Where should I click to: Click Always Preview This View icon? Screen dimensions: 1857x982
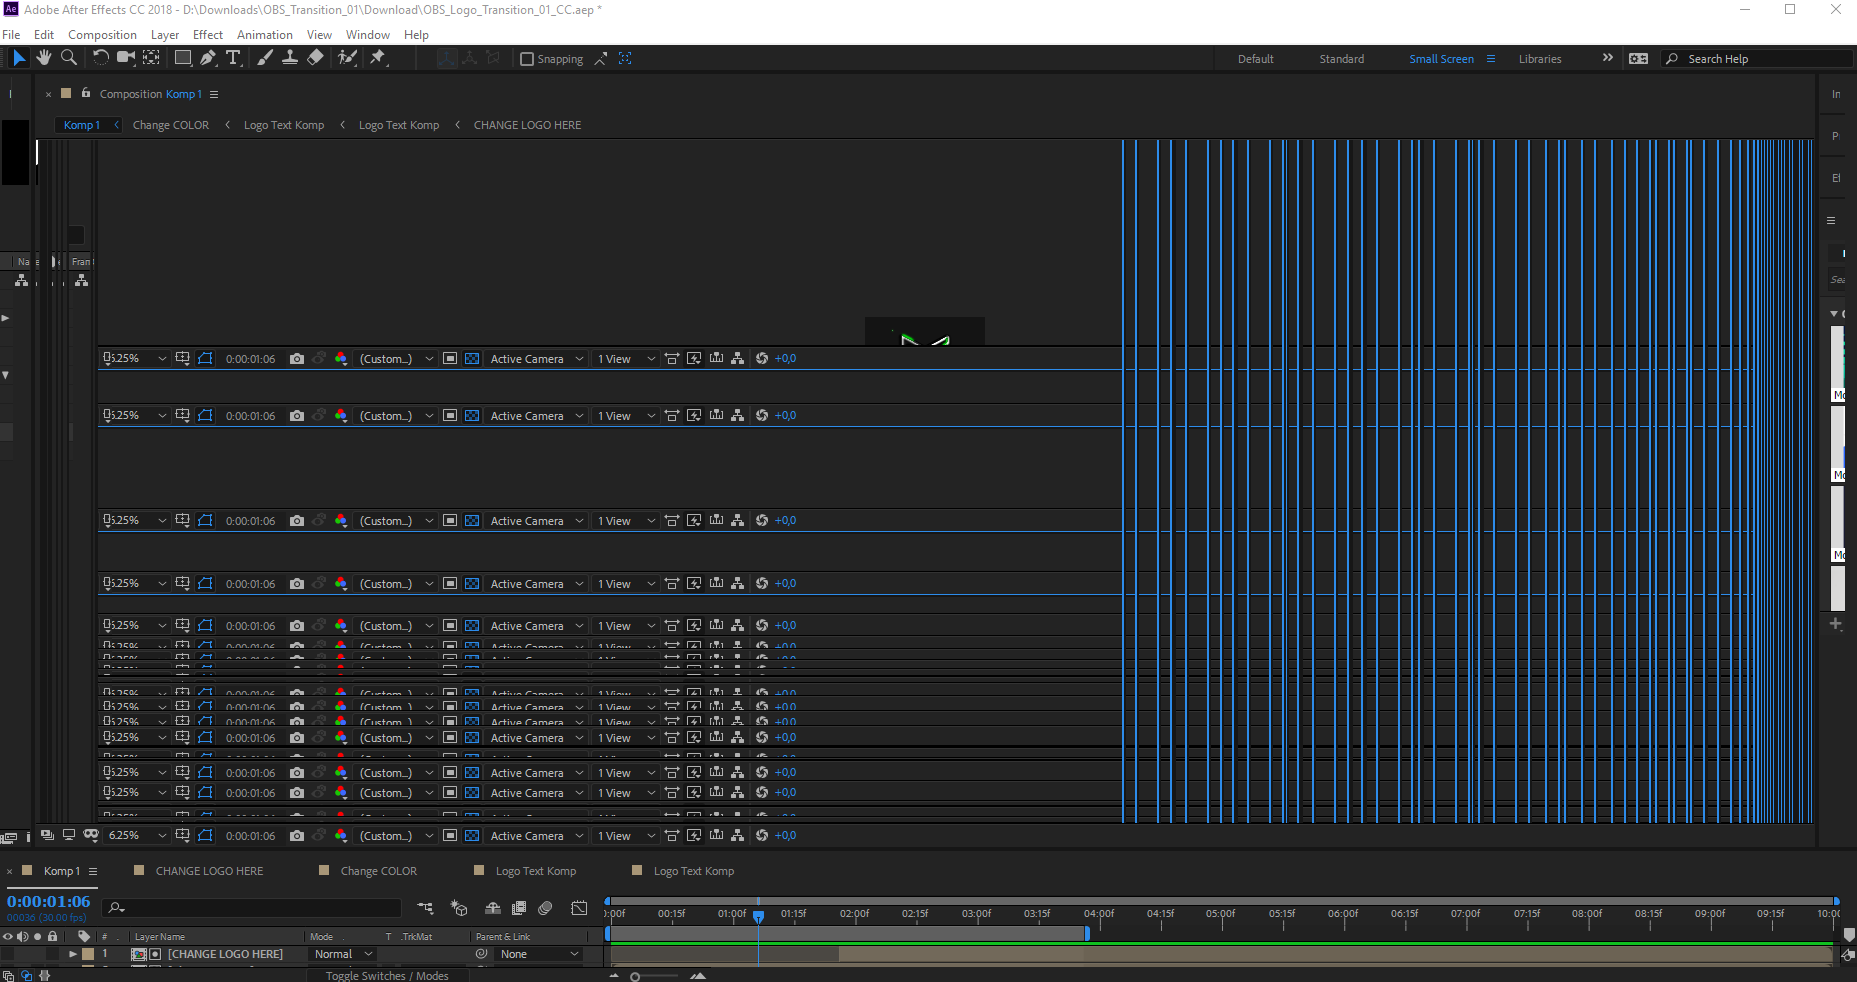point(47,835)
